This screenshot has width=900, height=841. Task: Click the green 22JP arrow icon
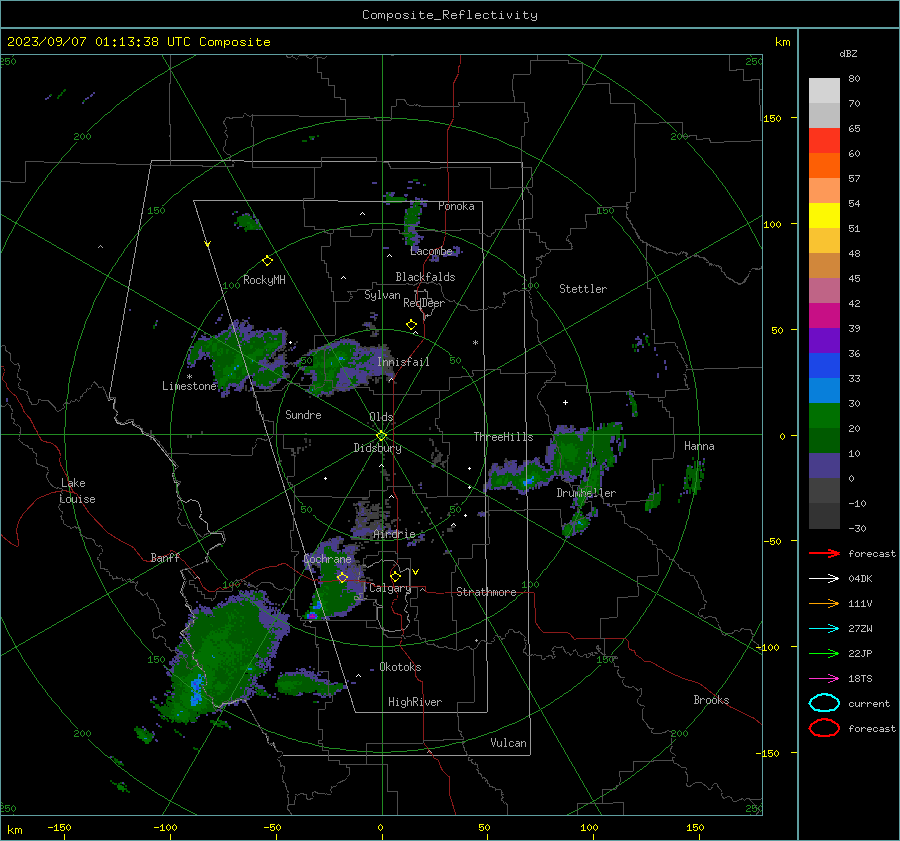pyautogui.click(x=824, y=653)
